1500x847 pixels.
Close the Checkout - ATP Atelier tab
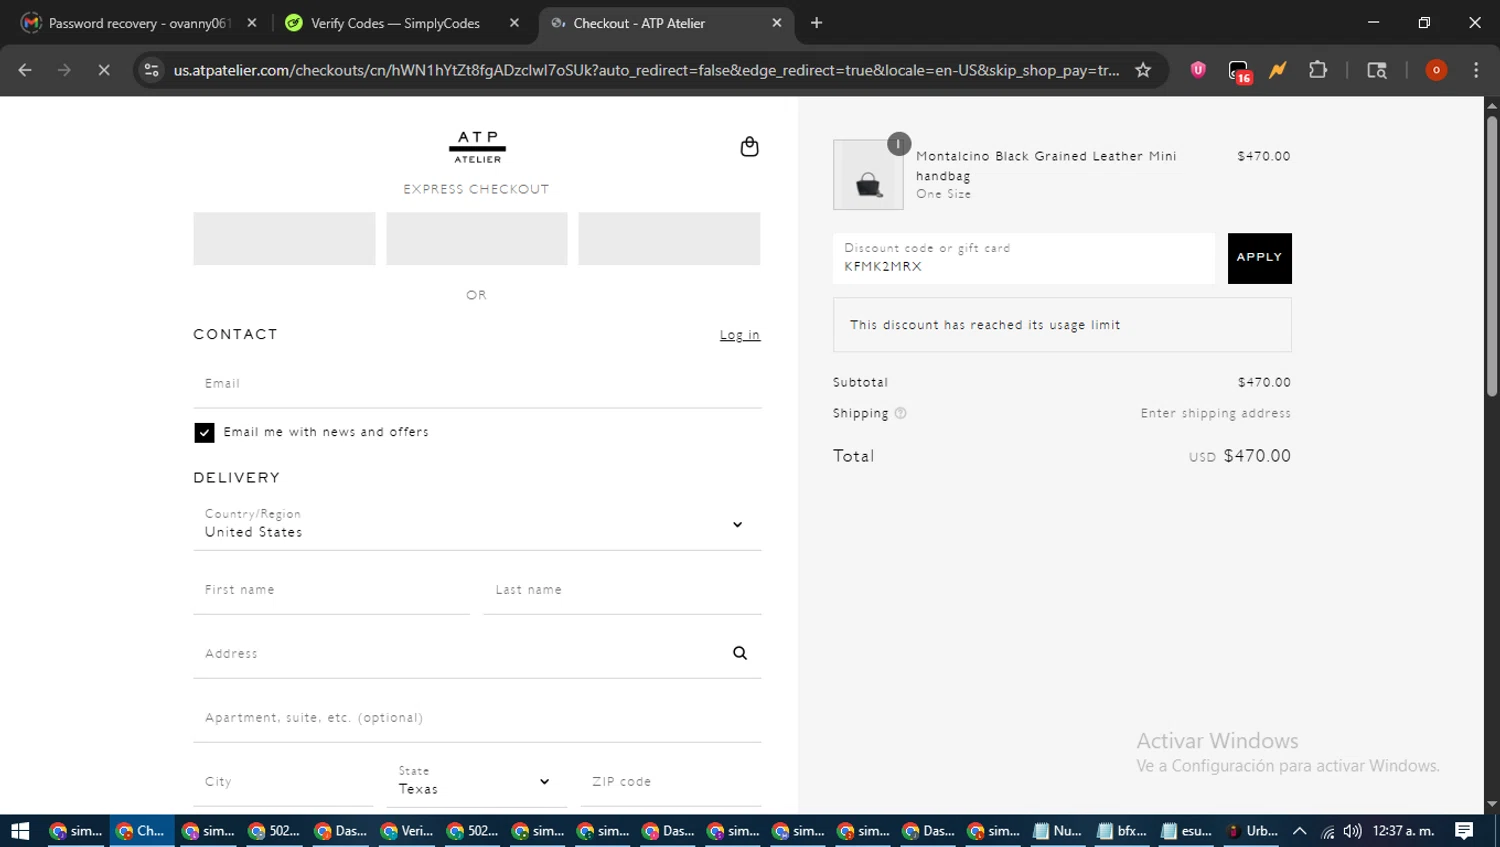click(777, 23)
